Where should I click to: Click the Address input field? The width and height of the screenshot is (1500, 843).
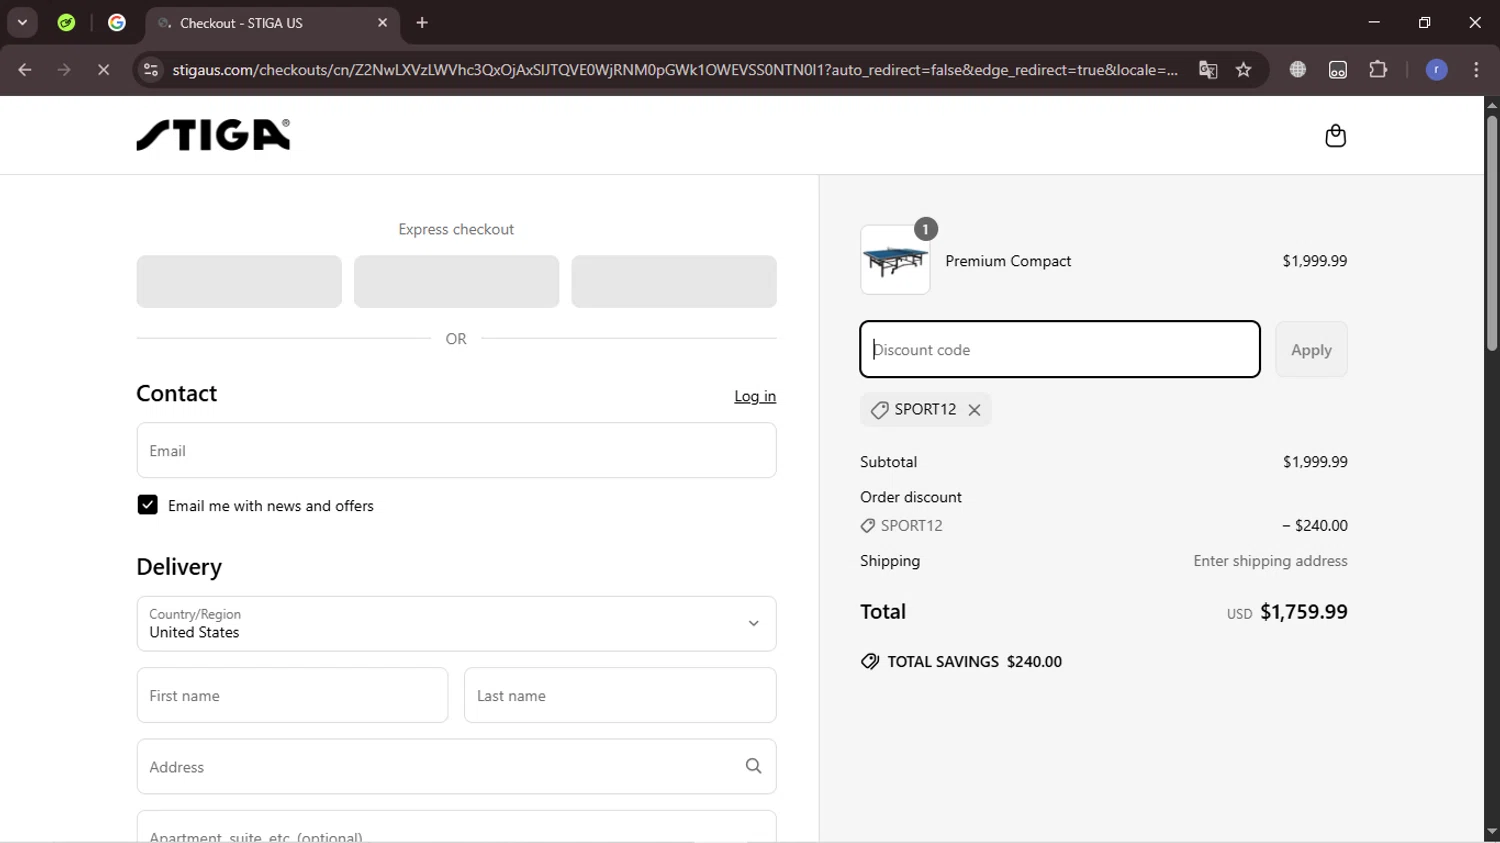click(x=456, y=767)
